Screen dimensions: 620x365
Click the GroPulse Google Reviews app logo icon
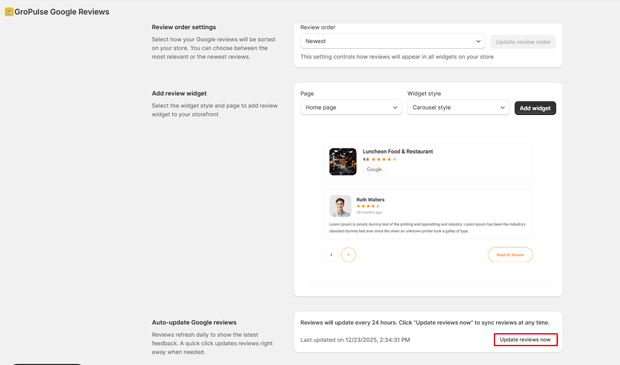tap(9, 12)
